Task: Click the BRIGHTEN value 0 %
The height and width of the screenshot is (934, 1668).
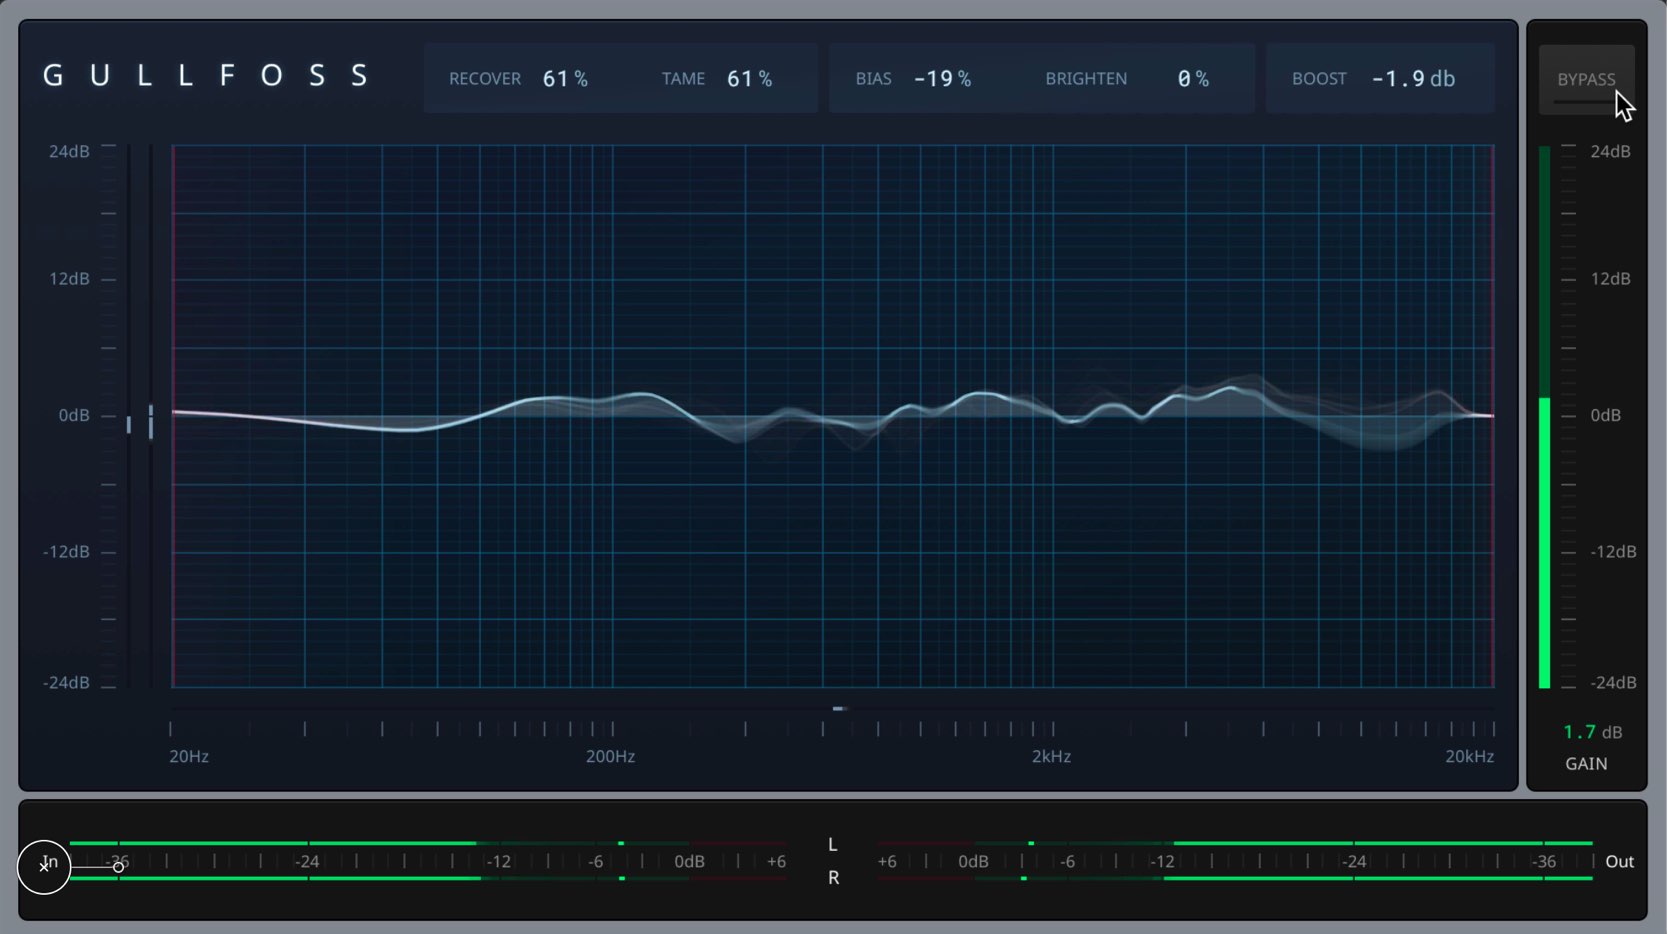Action: point(1193,79)
